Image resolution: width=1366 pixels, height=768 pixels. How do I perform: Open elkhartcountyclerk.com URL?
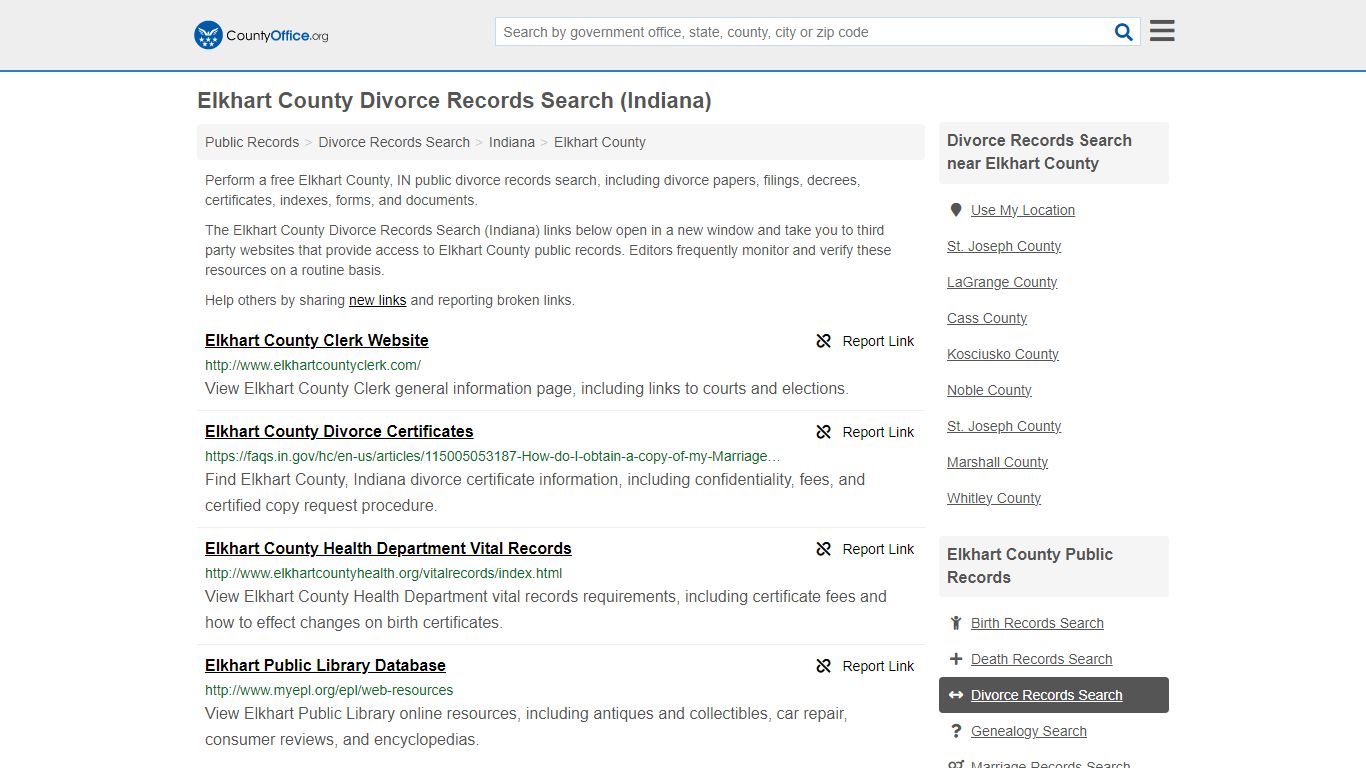click(x=313, y=365)
